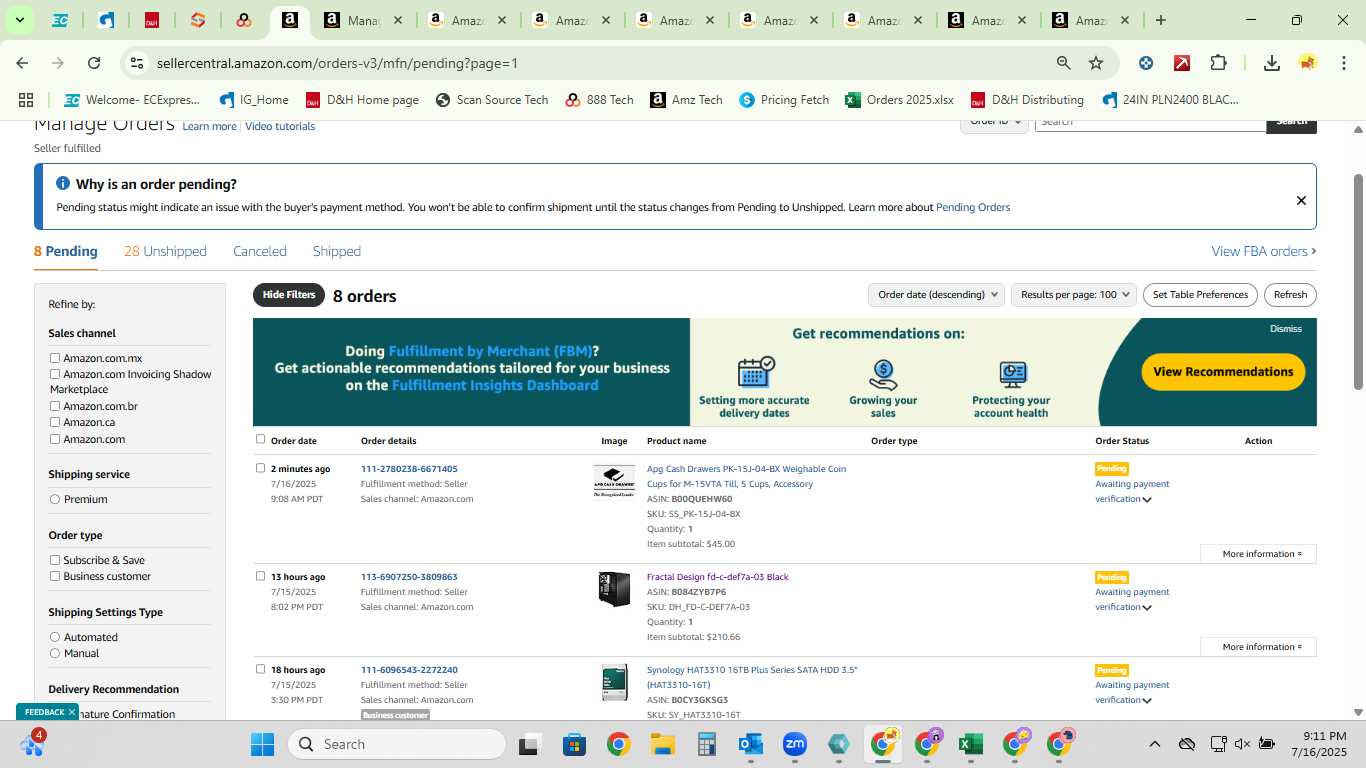Switch to Shipped tab
The height and width of the screenshot is (768, 1366).
tap(337, 251)
